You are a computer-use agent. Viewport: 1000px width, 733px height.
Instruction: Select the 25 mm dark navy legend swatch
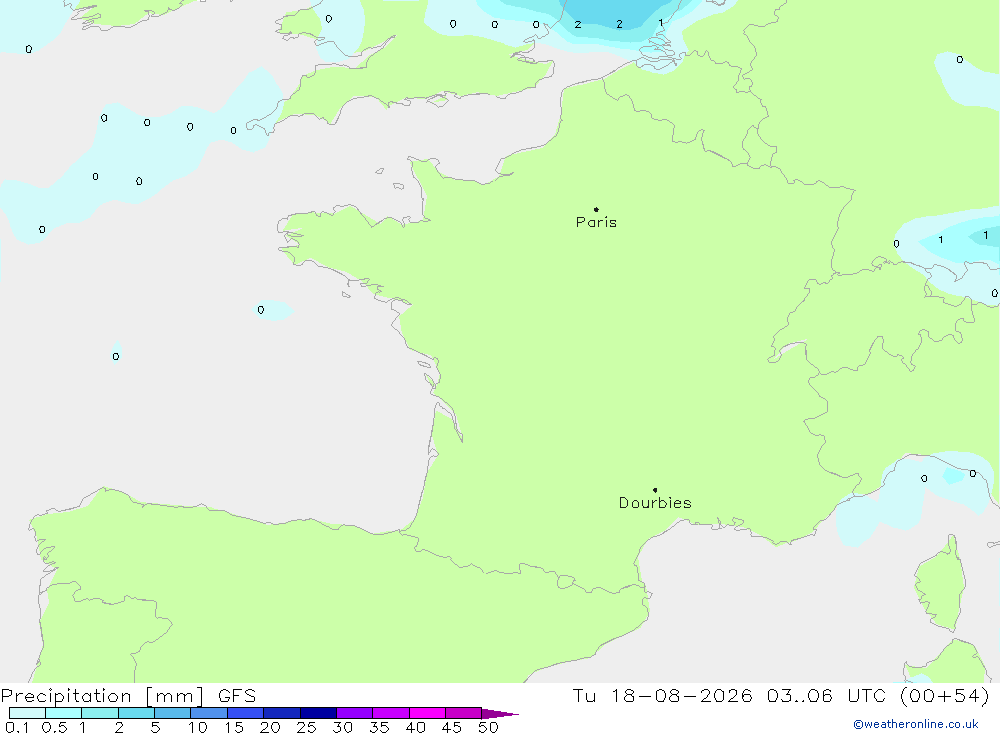pyautogui.click(x=318, y=713)
